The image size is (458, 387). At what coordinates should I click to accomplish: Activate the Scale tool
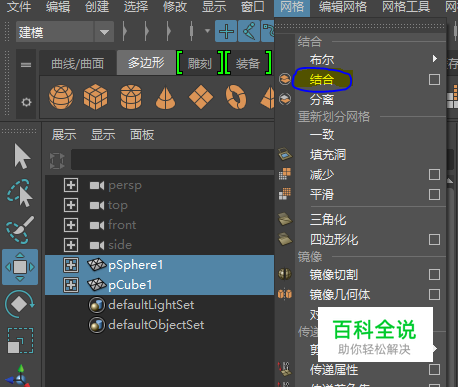point(20,340)
